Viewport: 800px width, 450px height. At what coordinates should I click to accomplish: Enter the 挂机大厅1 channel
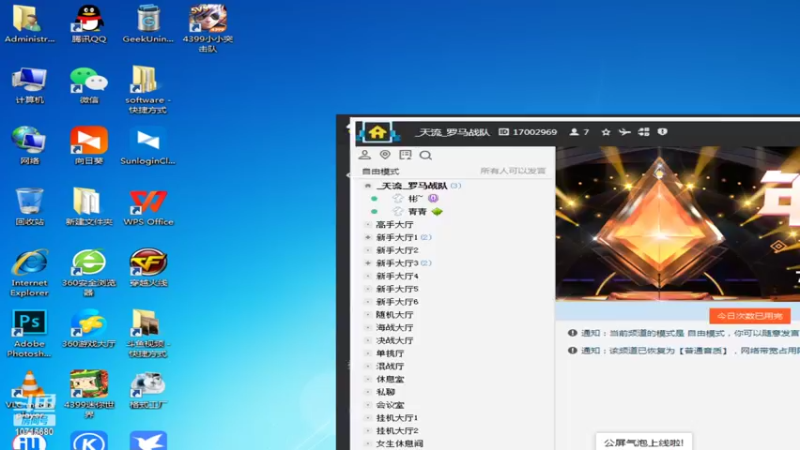[397, 418]
